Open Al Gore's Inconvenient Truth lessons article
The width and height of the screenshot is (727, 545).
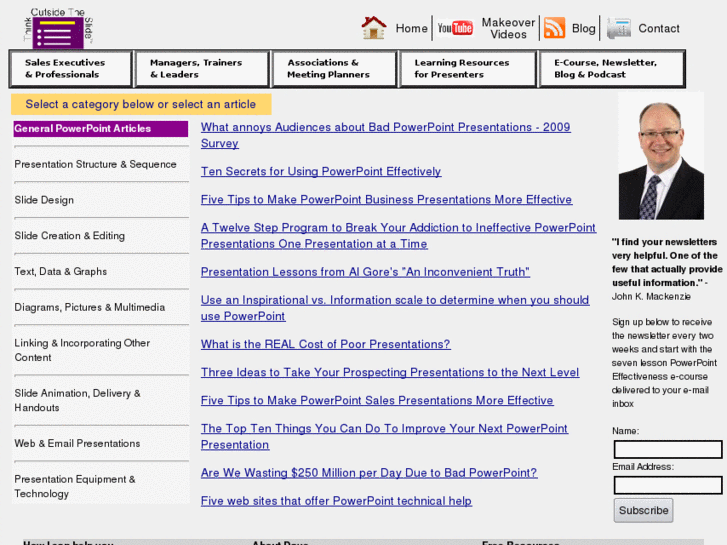365,272
